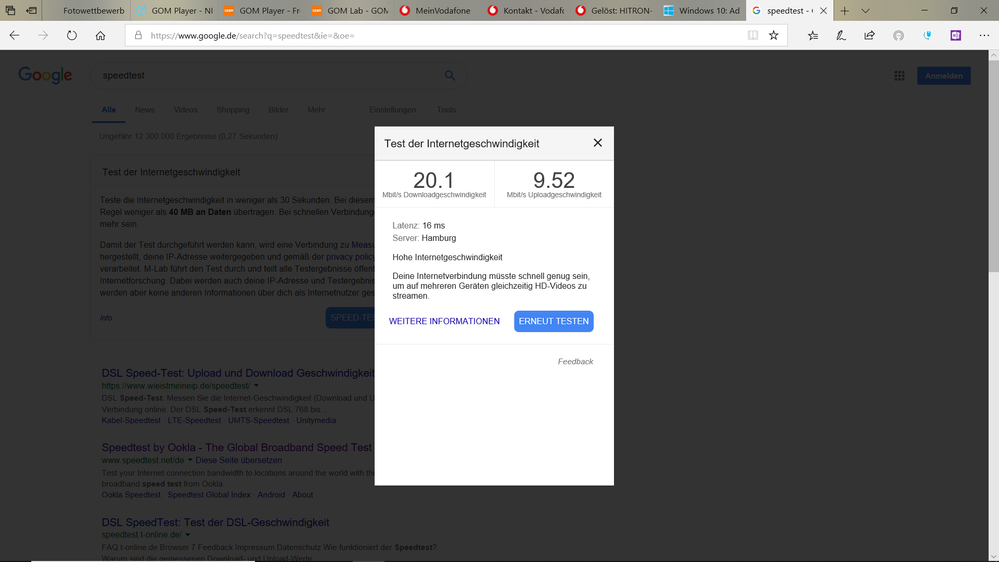The width and height of the screenshot is (999, 562).
Task: Show tabs you've set aside
Action: [10, 11]
